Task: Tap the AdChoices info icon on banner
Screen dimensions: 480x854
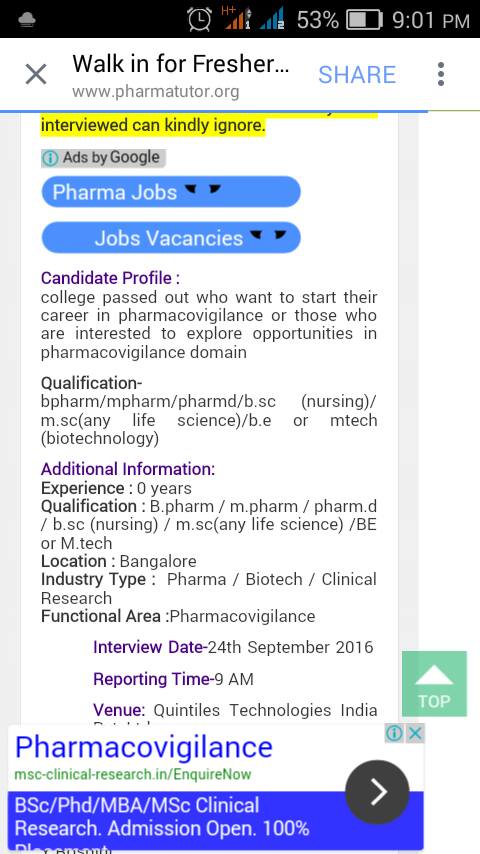Action: (394, 734)
